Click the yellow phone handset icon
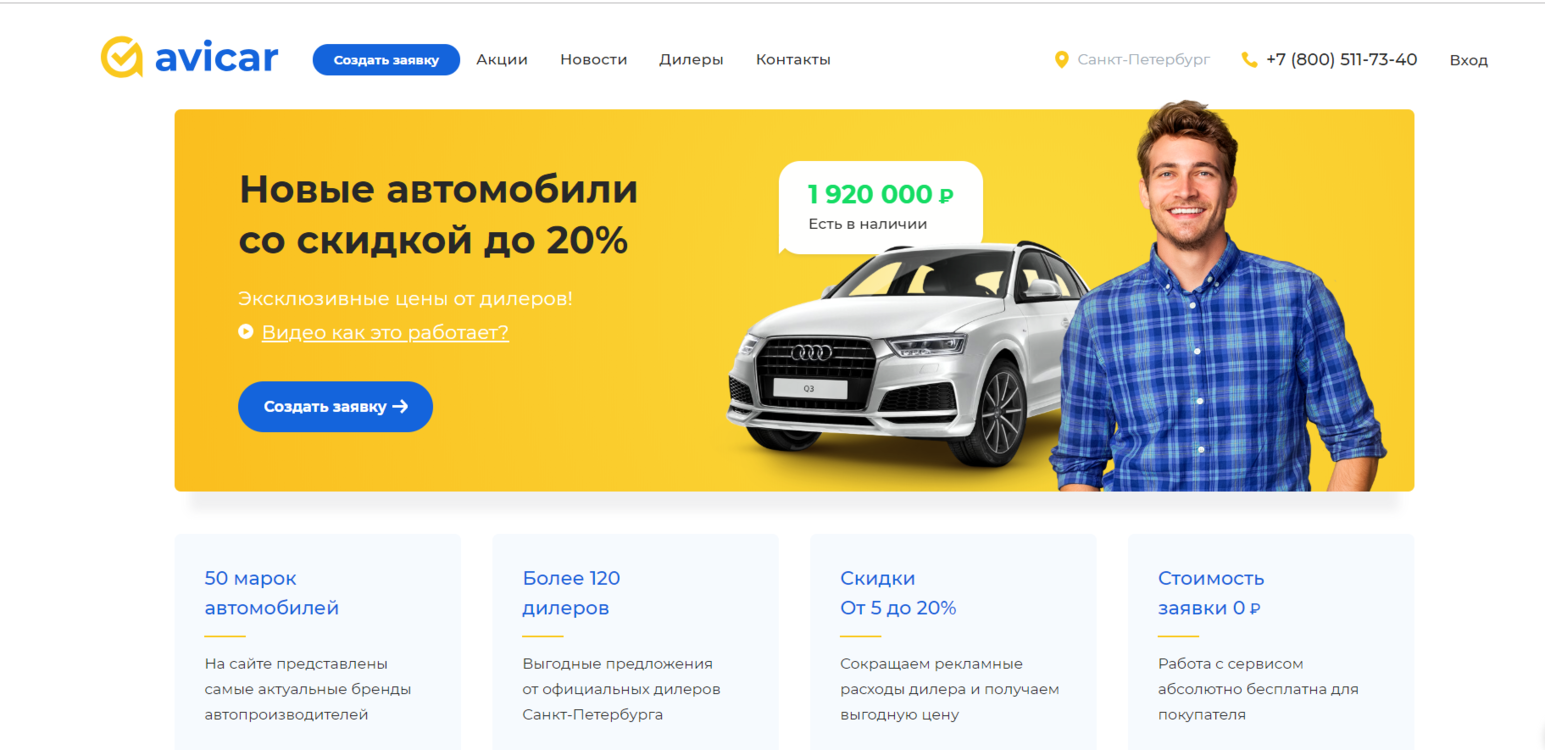 coord(1249,60)
